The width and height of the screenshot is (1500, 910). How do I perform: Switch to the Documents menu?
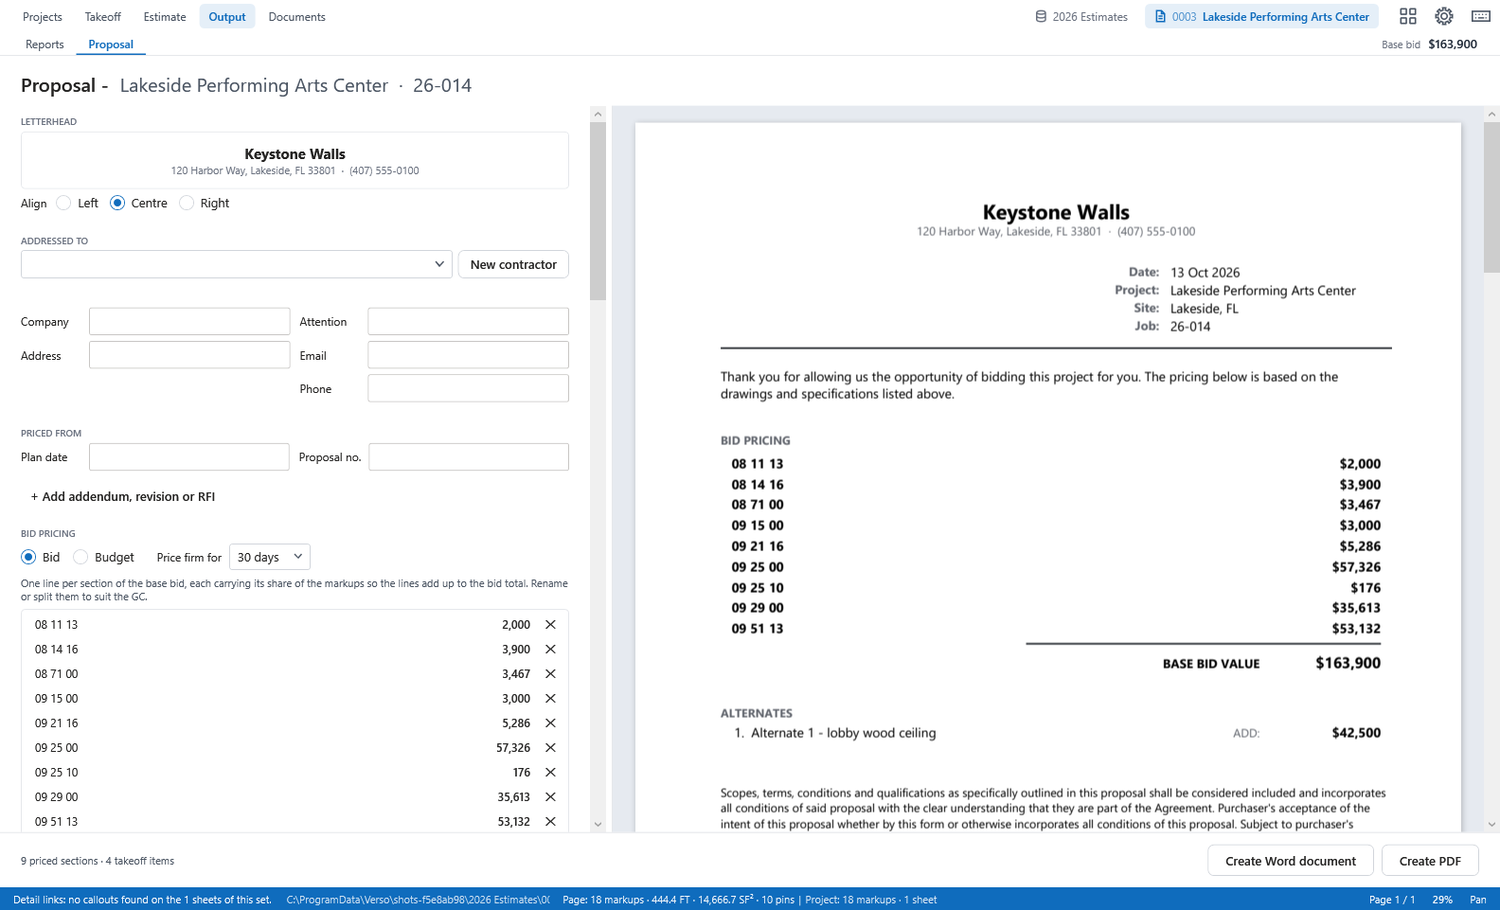[x=297, y=17]
